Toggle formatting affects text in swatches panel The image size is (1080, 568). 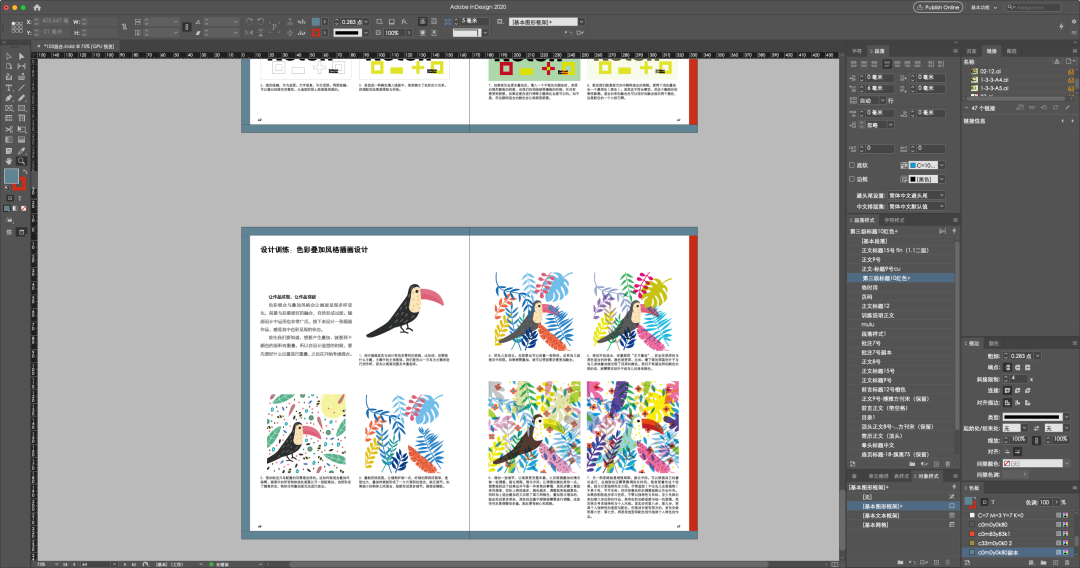(x=993, y=502)
